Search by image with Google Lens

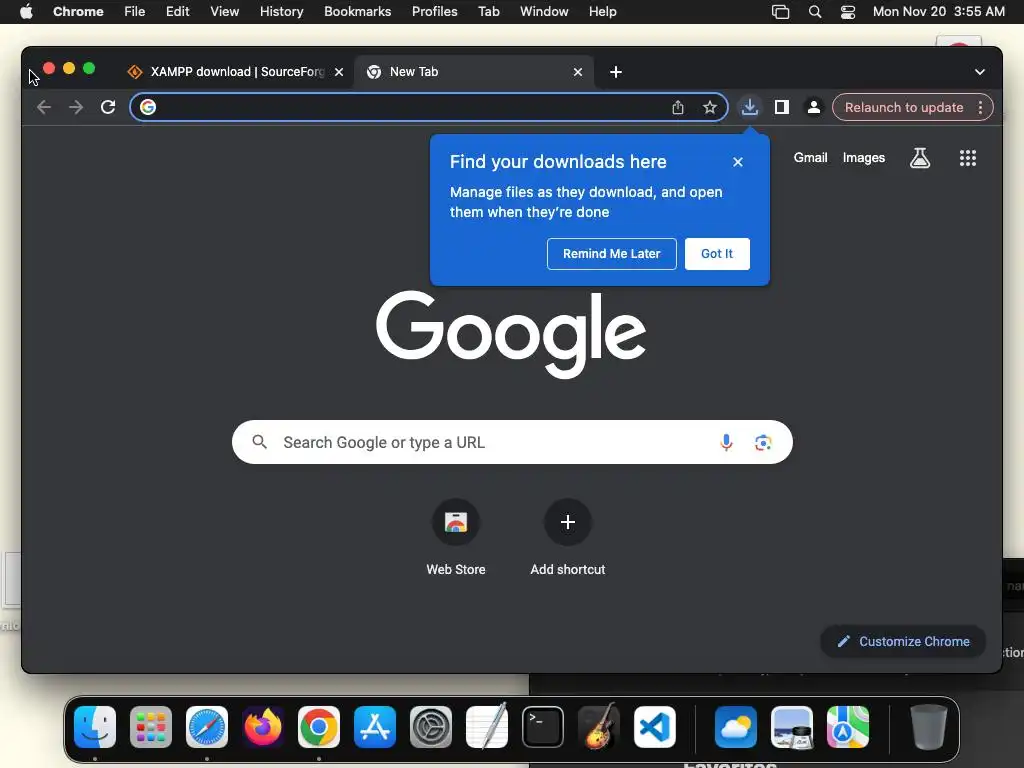coord(763,443)
